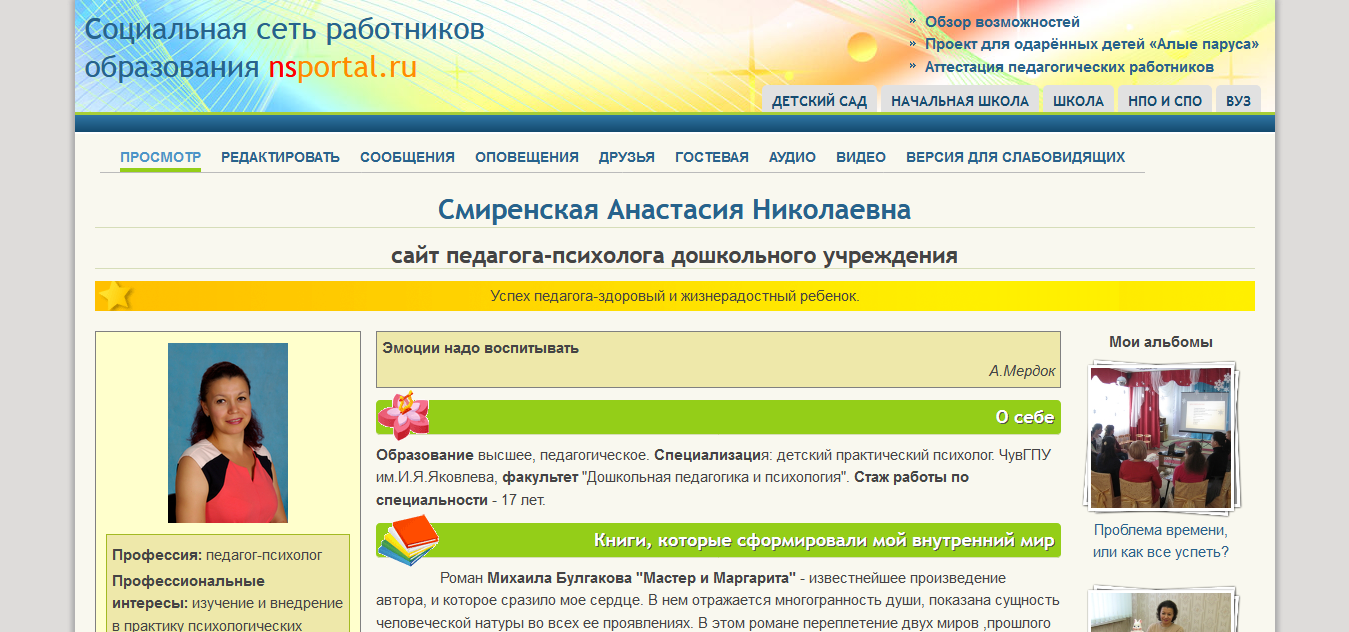Screen dimensions: 1349x632
Task: Click the name heading Смиренская Анастасия Николаевна
Action: (x=674, y=210)
